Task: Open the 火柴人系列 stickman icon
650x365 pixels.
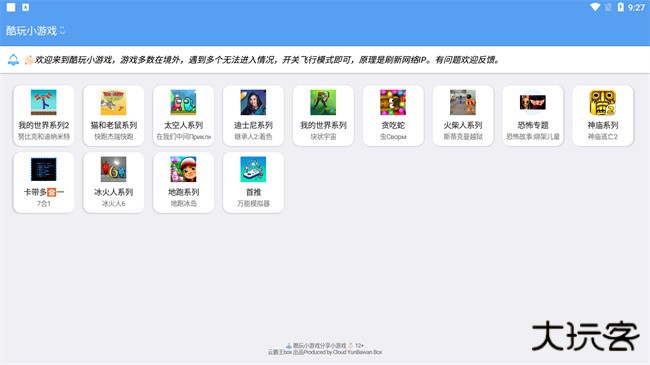Action: [463, 102]
